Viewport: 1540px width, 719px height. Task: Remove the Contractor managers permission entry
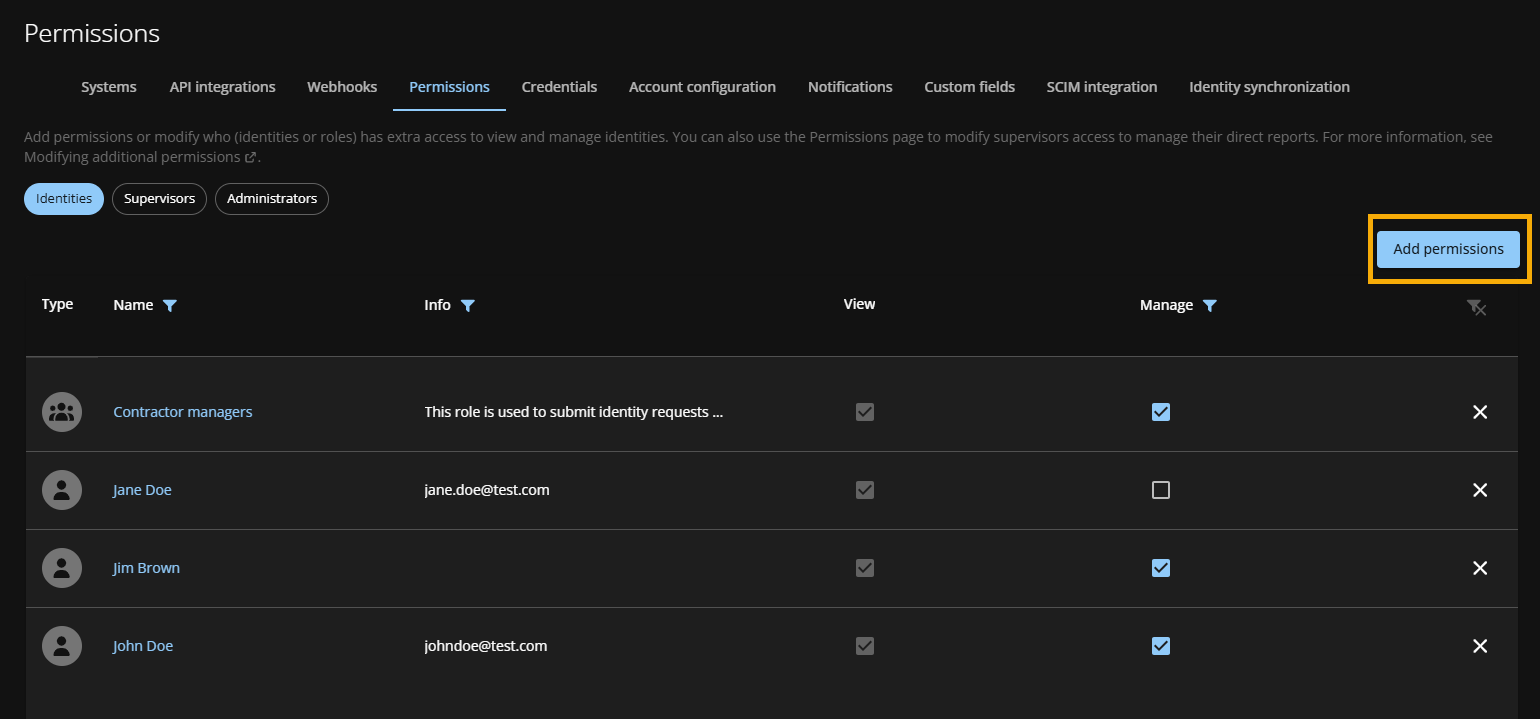[1480, 411]
